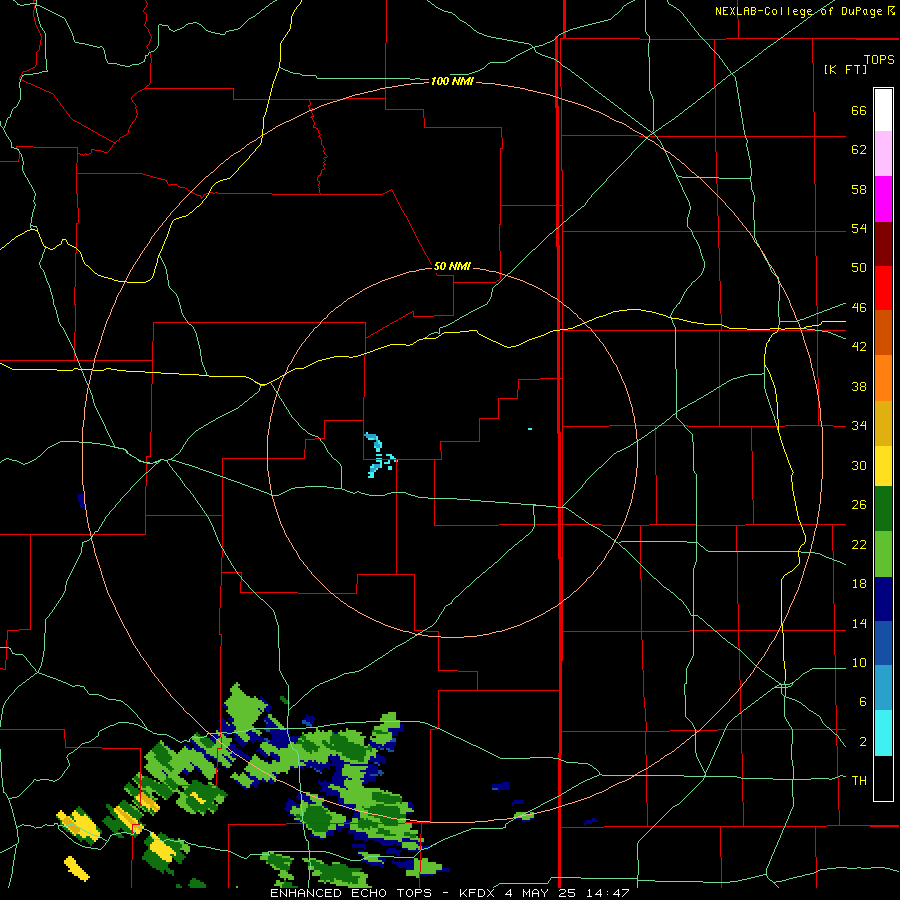Click the legend value "26"
Screen dimensions: 900x900
click(x=859, y=505)
